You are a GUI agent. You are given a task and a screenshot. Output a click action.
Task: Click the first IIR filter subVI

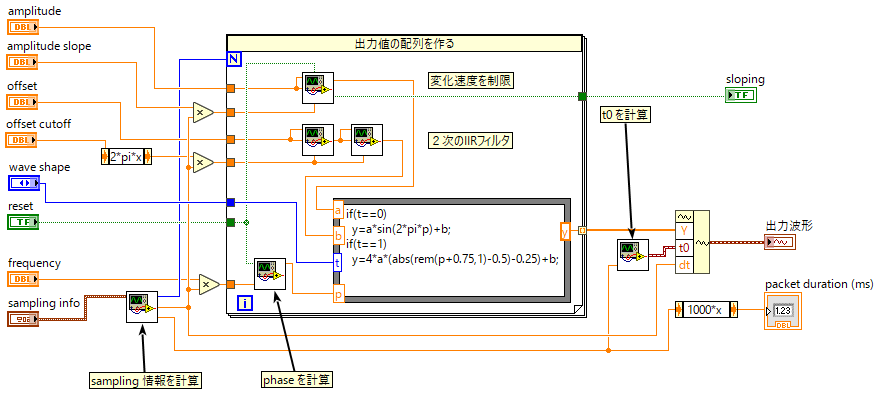click(x=317, y=140)
